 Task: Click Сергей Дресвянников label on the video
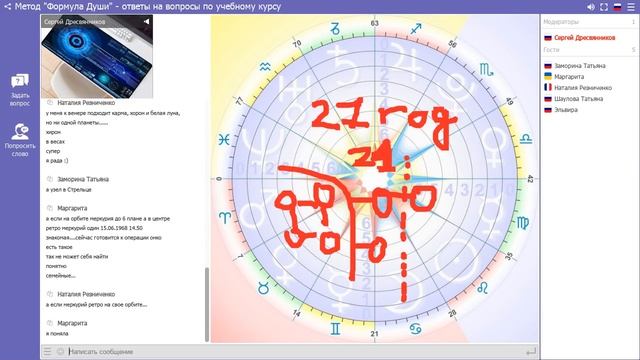pos(75,22)
